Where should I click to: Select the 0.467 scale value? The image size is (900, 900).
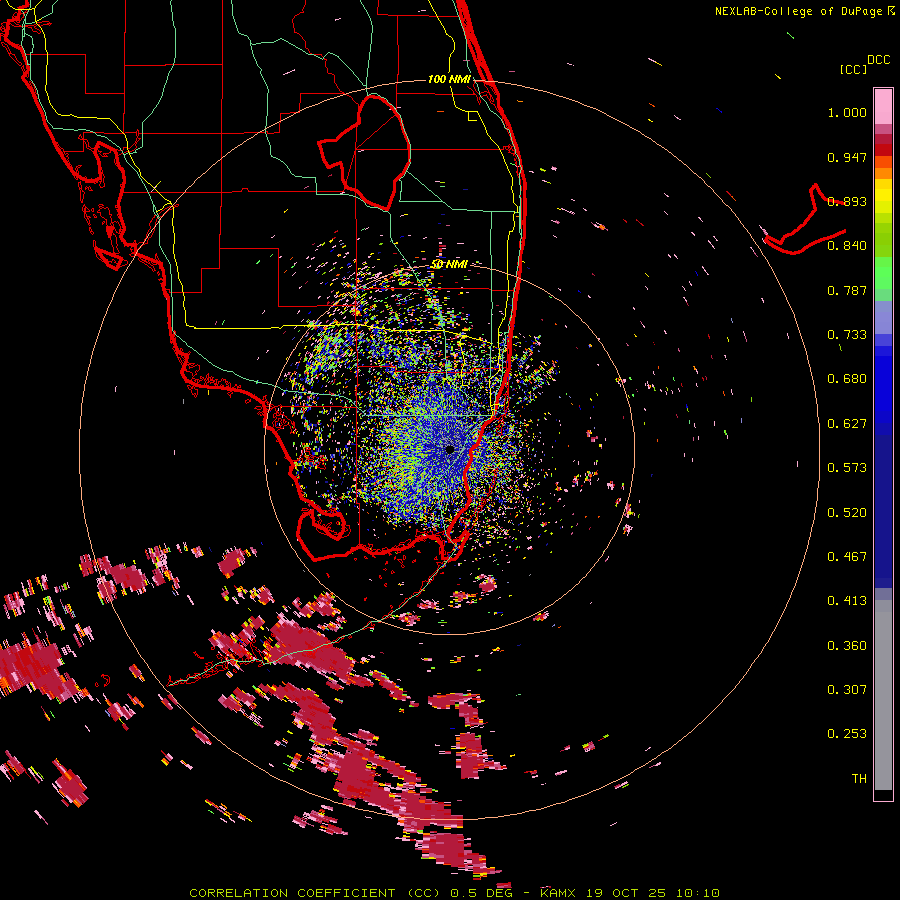pos(847,557)
